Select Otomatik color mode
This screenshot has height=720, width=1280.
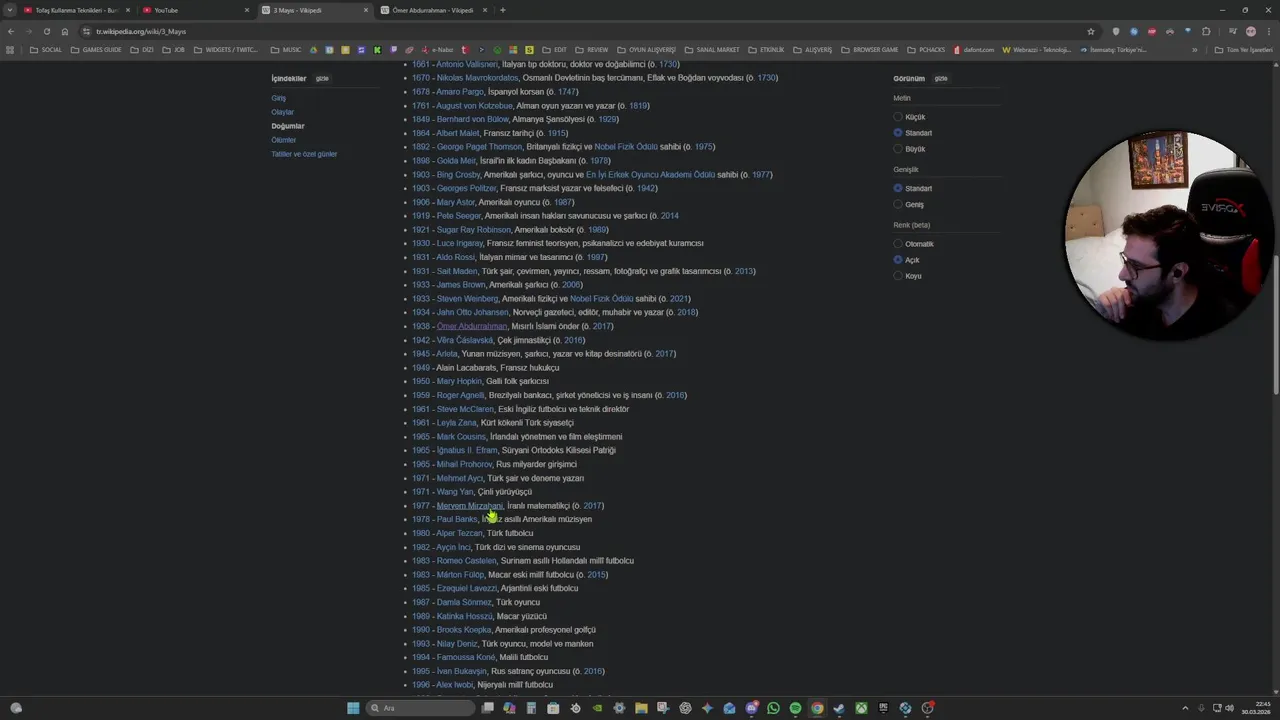(898, 244)
